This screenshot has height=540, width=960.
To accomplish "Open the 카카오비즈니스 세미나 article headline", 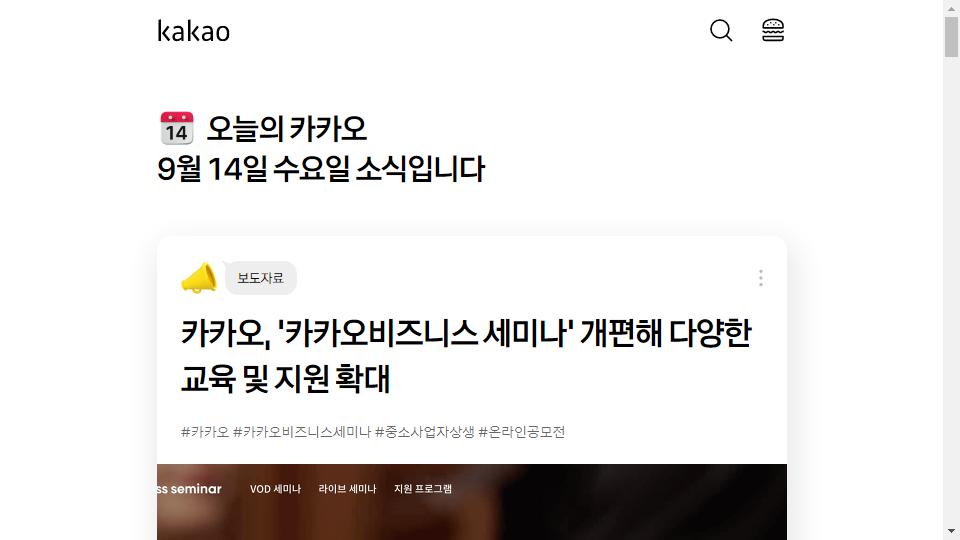I will click(466, 356).
